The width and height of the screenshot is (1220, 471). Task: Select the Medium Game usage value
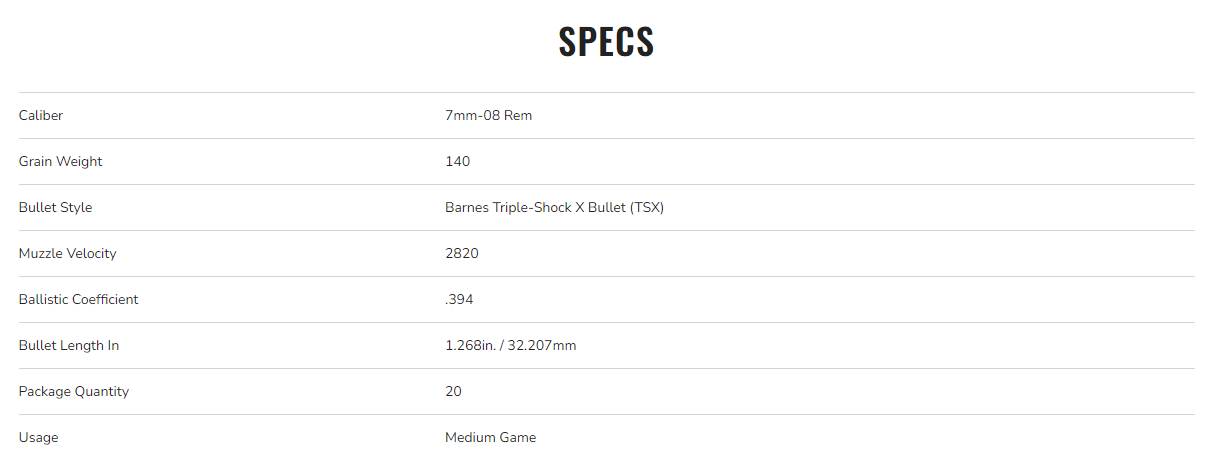[490, 438]
